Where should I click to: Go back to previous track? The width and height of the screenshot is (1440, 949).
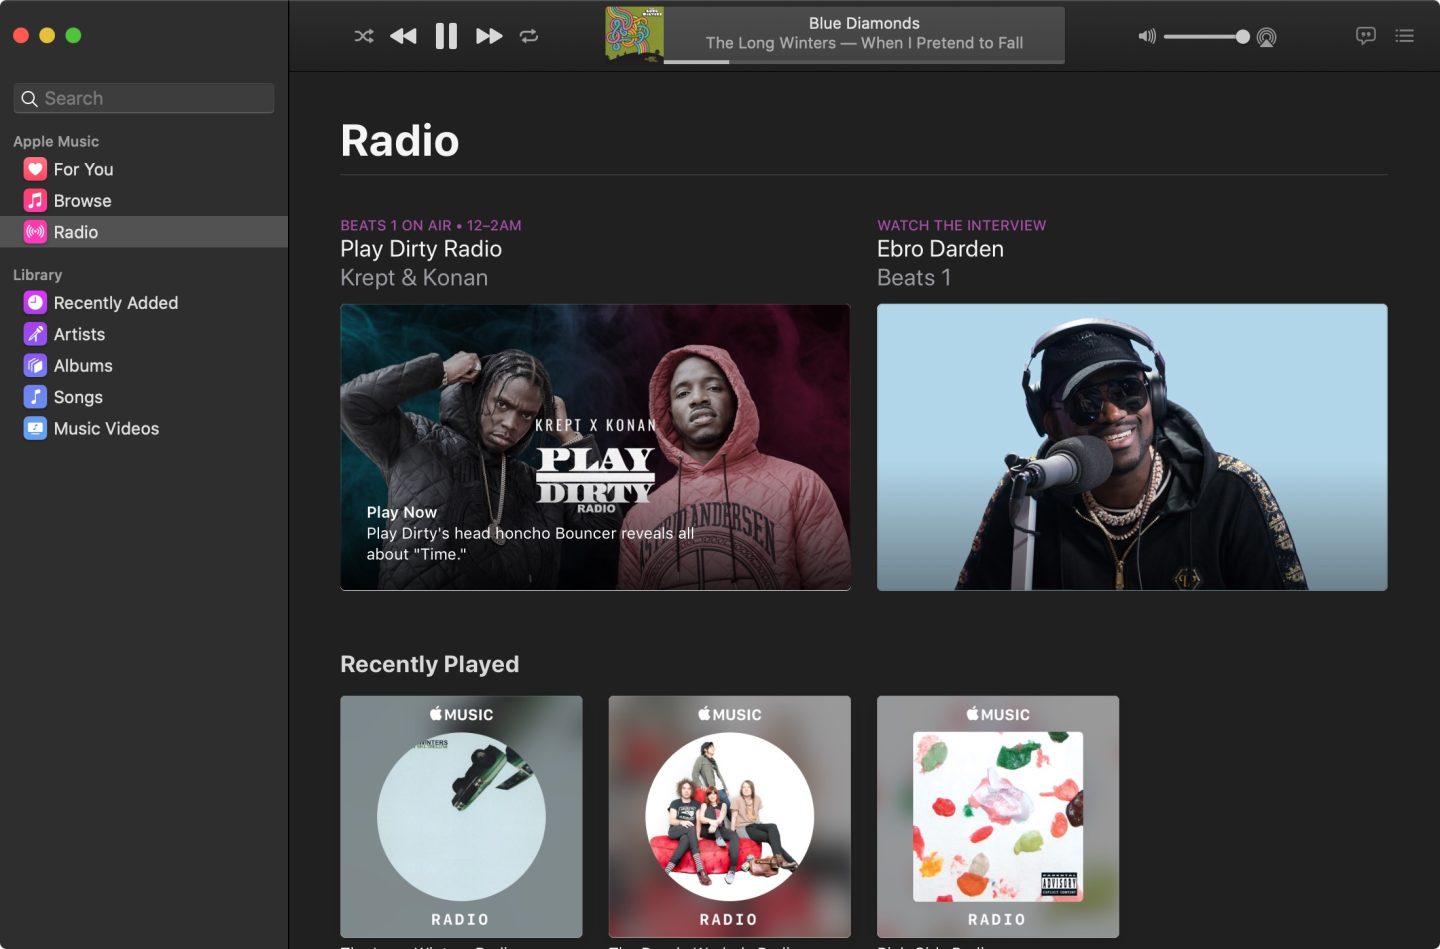[x=403, y=36]
